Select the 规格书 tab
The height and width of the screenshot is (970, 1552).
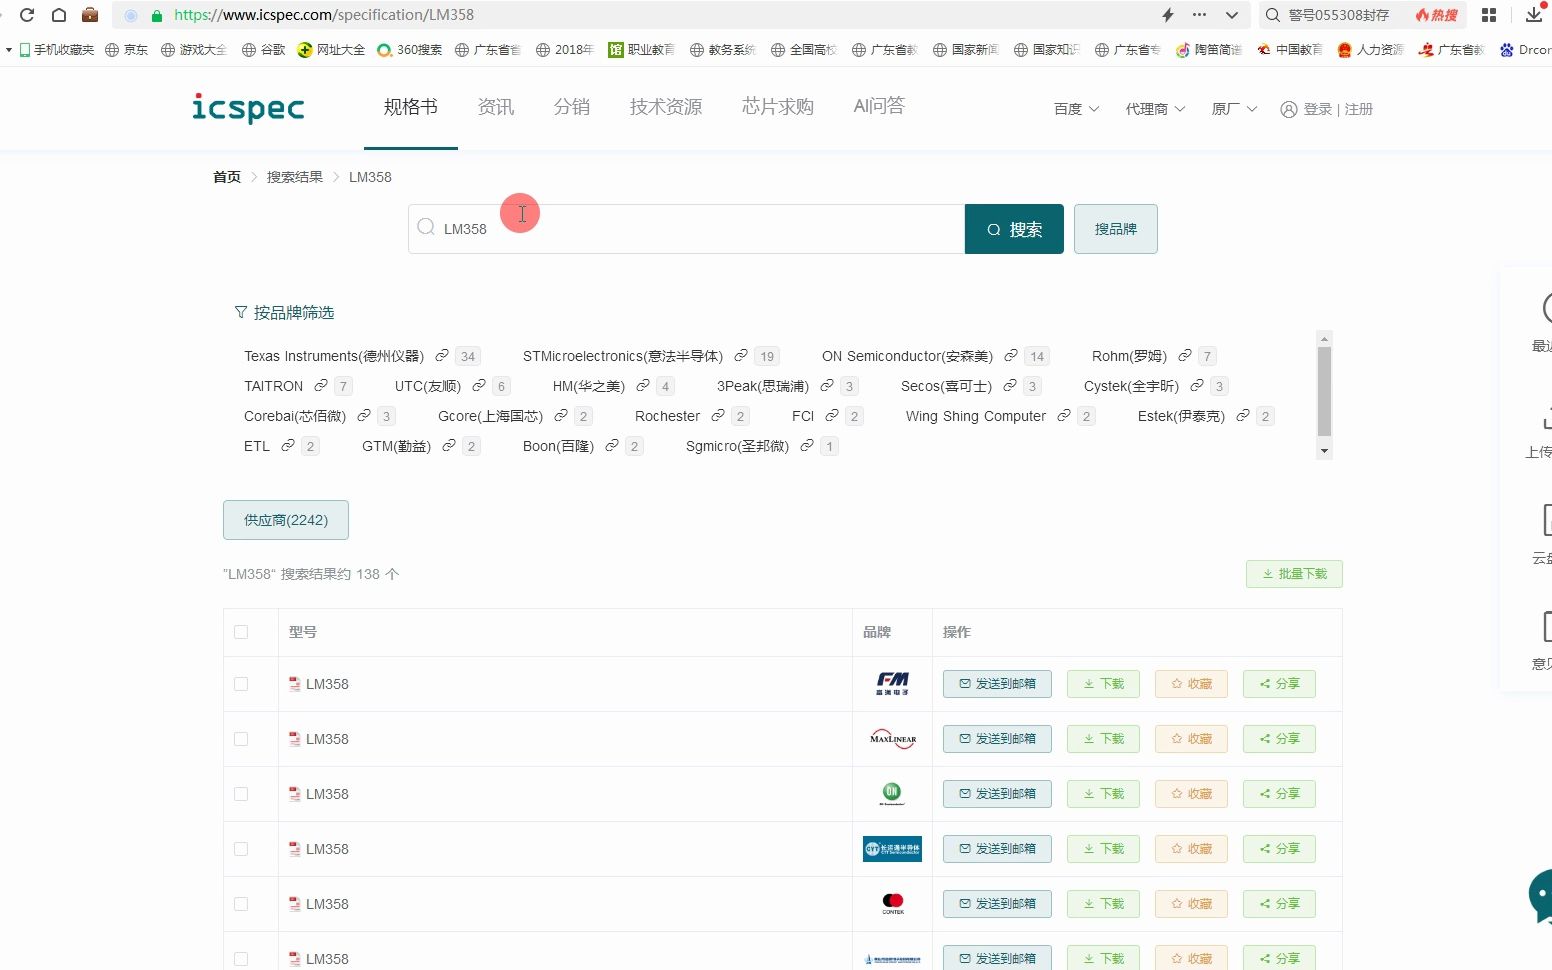click(411, 107)
